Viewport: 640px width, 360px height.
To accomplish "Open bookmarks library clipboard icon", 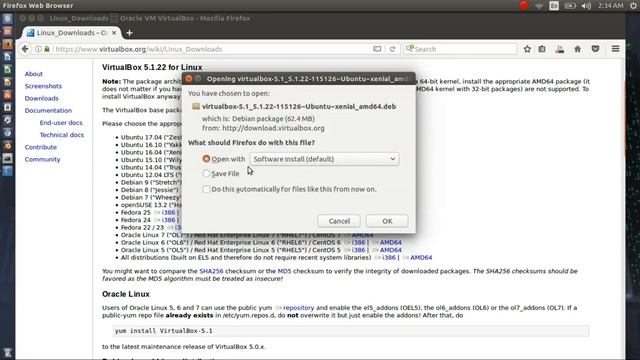I will [542, 49].
